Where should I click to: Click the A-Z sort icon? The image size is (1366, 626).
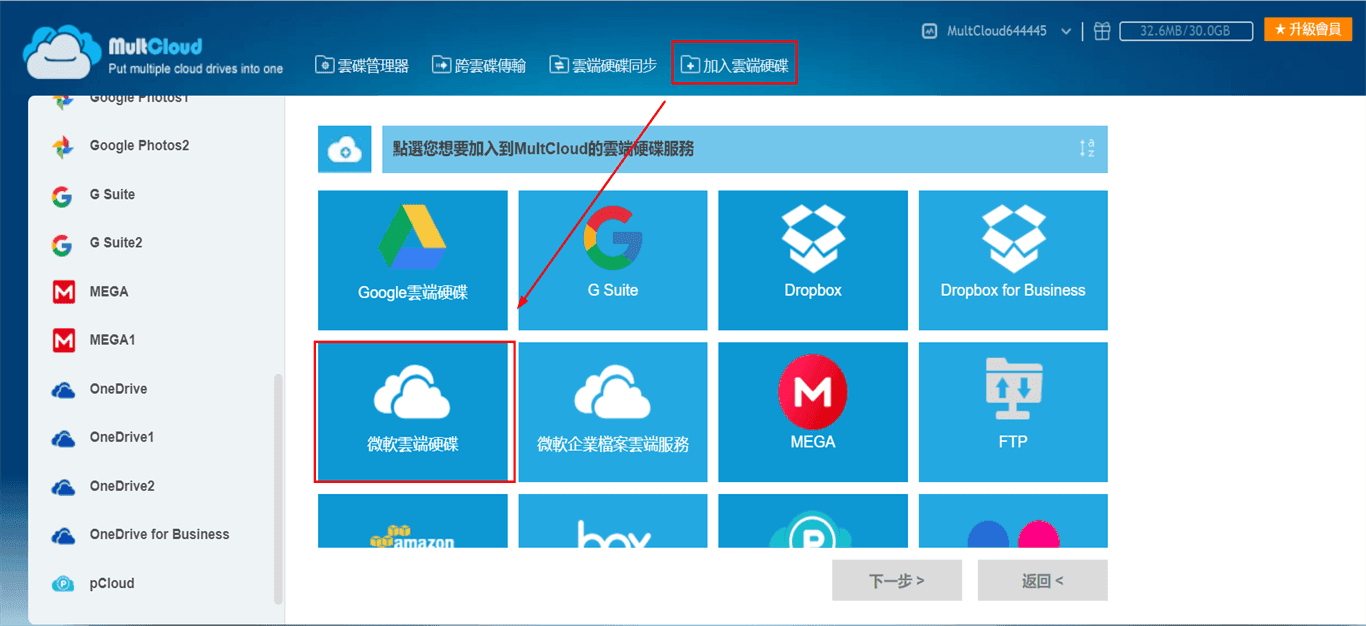[1087, 149]
